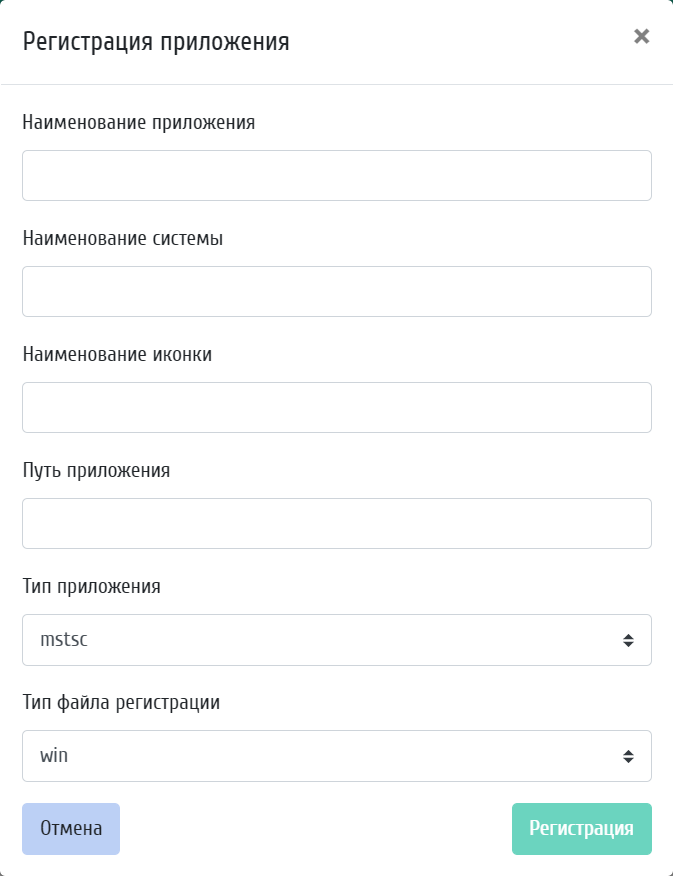The height and width of the screenshot is (876, 673).
Task: Click the selected win value text
Action: (x=54, y=756)
